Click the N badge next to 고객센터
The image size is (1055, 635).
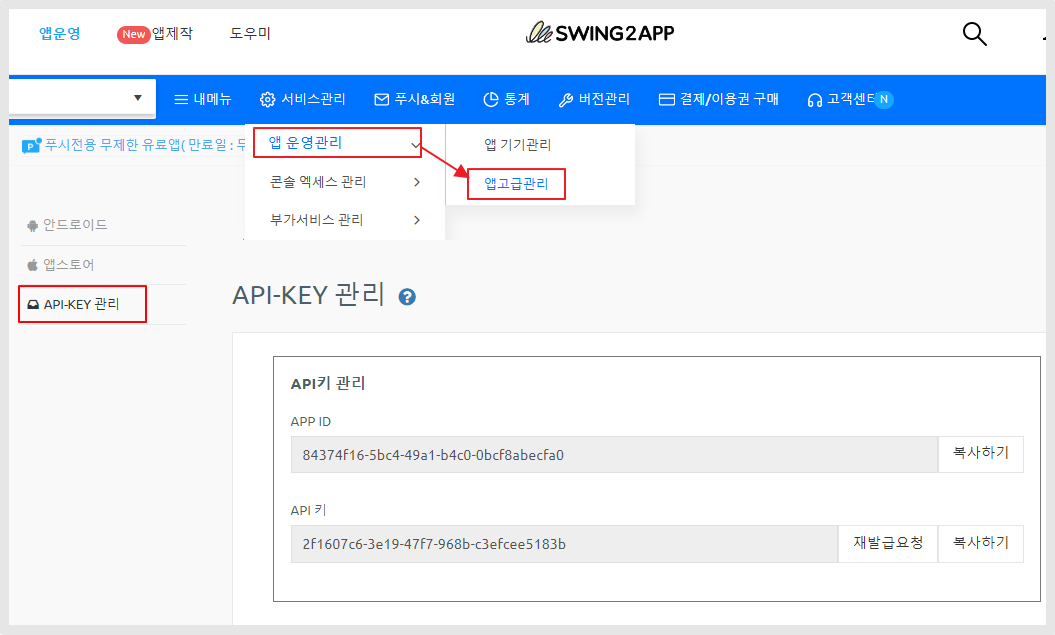coord(884,100)
